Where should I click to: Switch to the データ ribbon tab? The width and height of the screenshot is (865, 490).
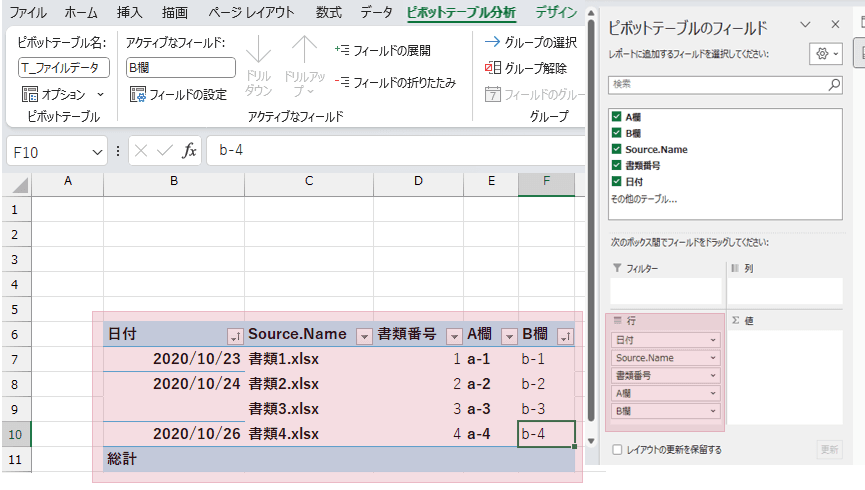click(376, 13)
